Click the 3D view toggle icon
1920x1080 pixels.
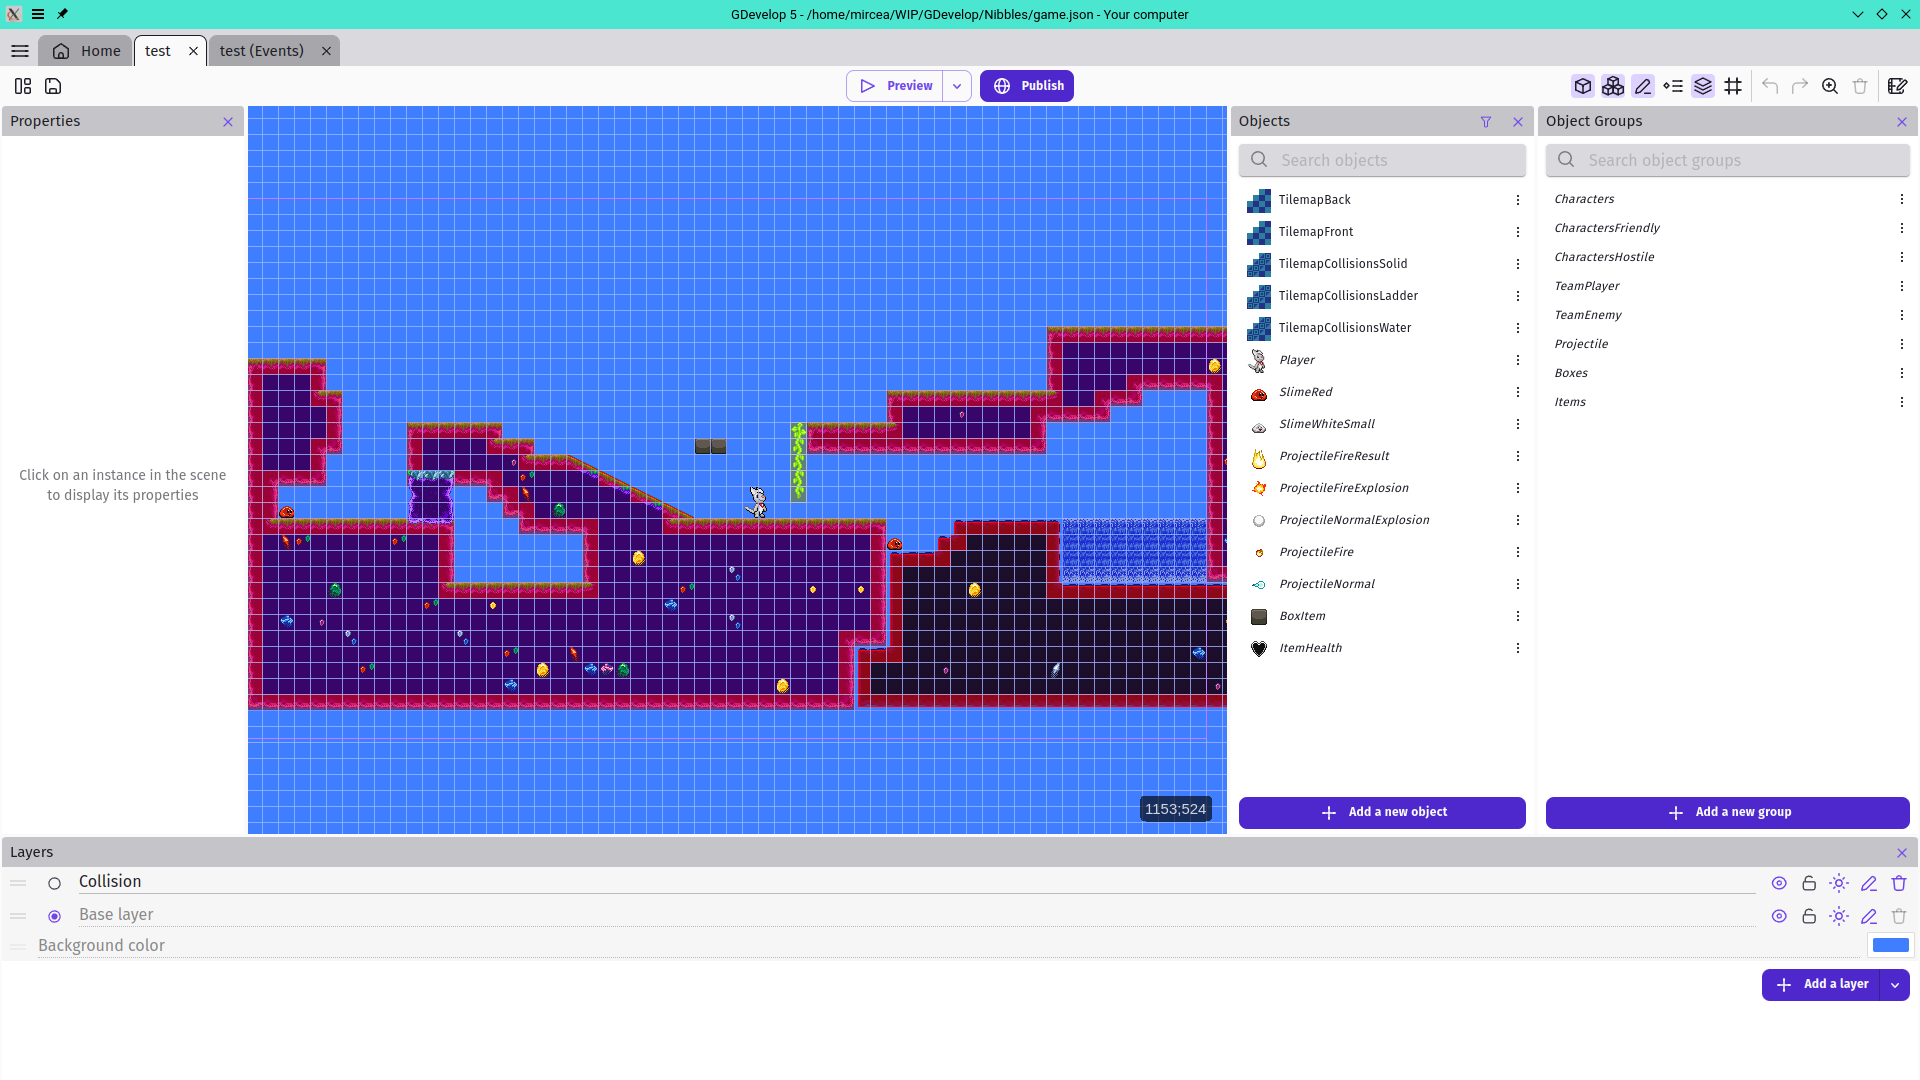click(x=1582, y=86)
